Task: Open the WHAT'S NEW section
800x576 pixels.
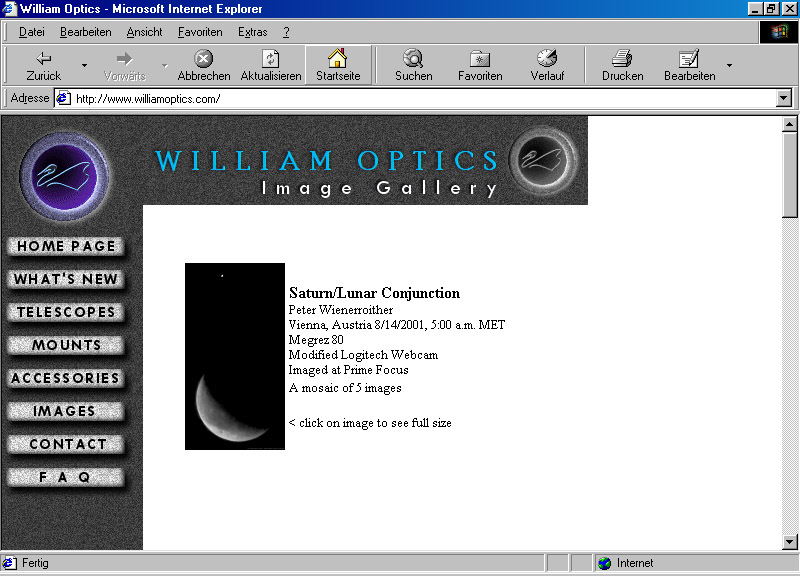Action: (66, 279)
